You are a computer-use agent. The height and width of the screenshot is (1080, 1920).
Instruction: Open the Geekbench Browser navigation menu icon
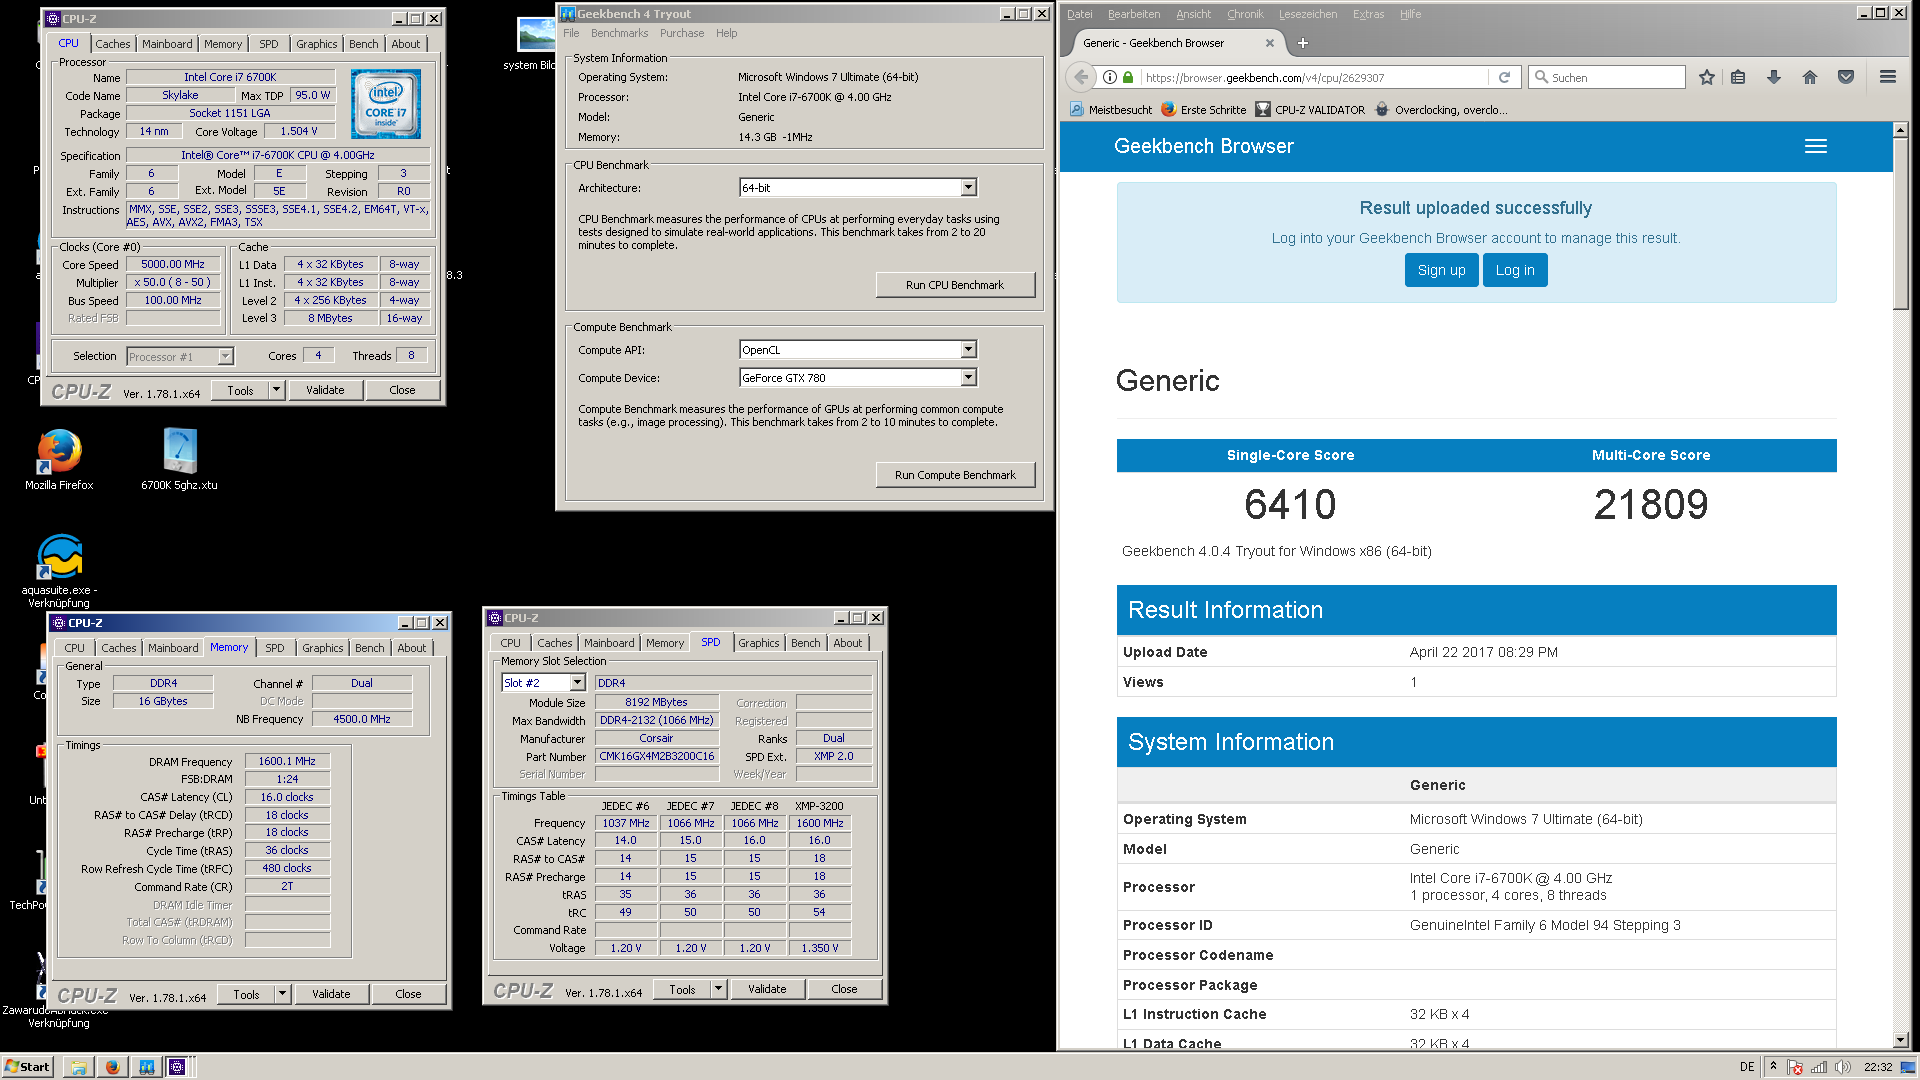click(x=1816, y=146)
